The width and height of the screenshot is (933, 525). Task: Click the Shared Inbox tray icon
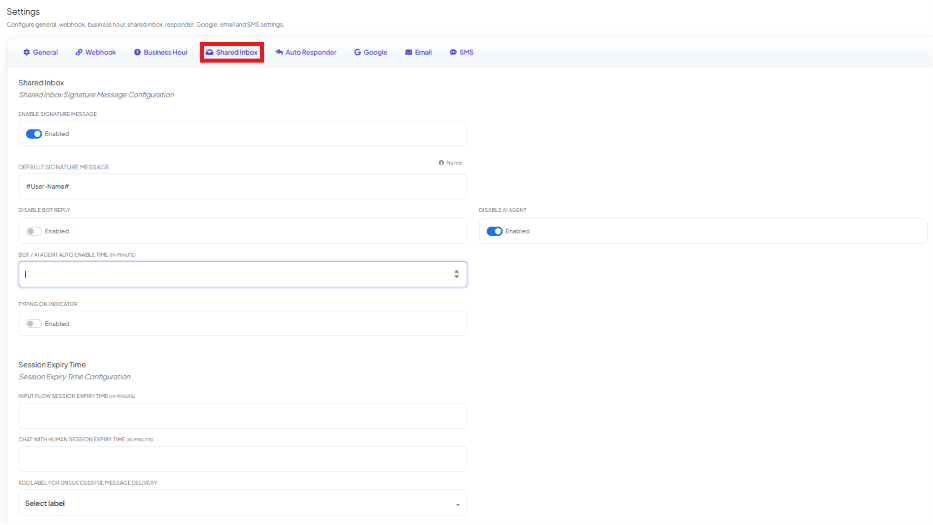click(x=209, y=52)
